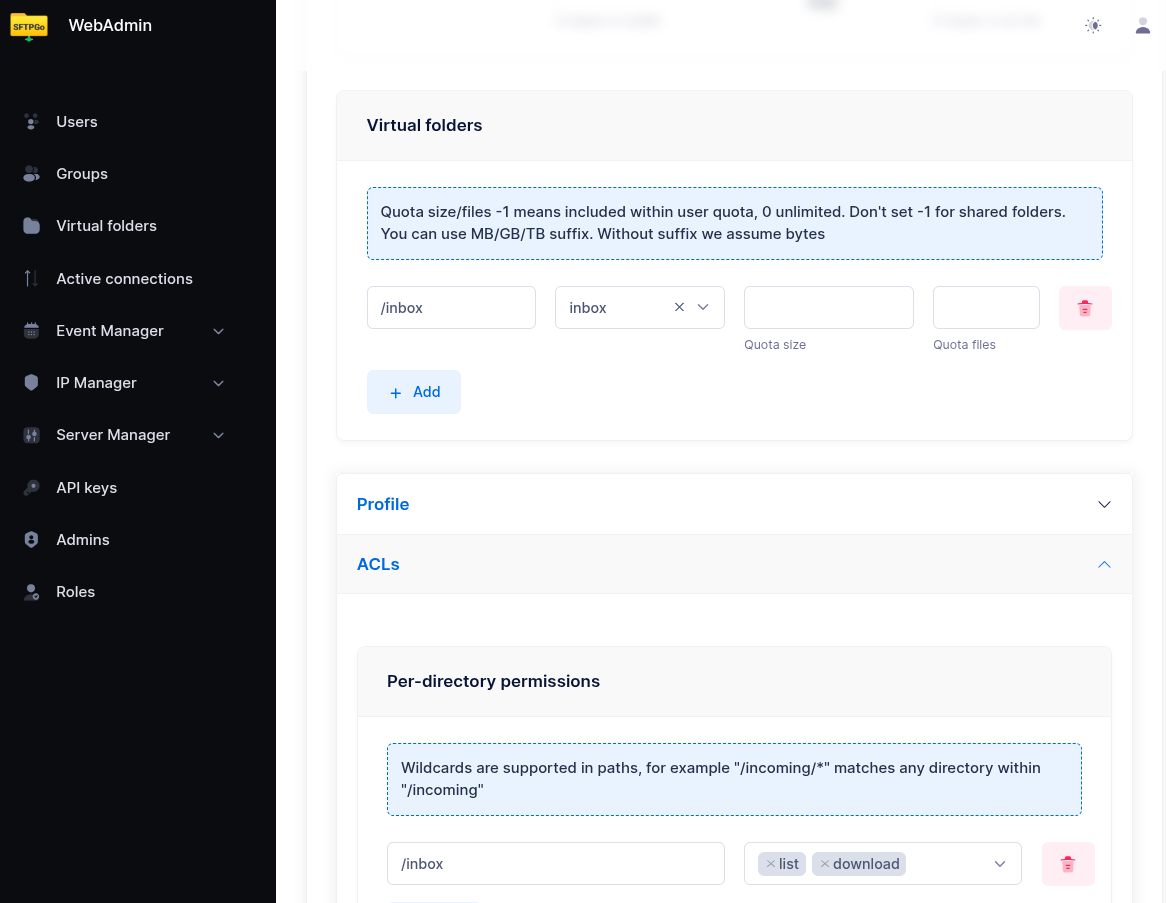The width and height of the screenshot is (1166, 903).
Task: Click Add virtual folder button
Action: pos(414,392)
